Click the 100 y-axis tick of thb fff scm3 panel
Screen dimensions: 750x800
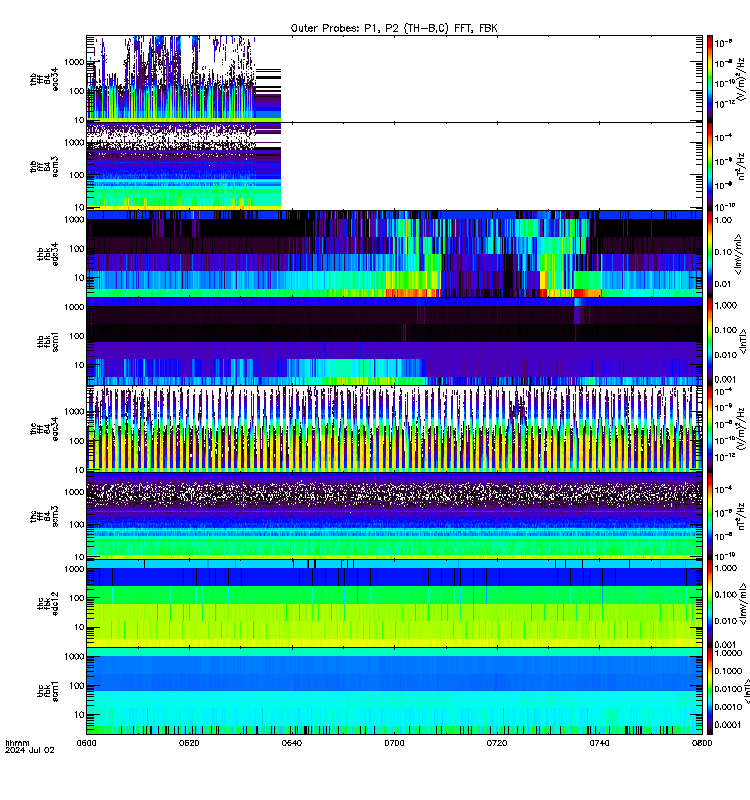(77, 175)
